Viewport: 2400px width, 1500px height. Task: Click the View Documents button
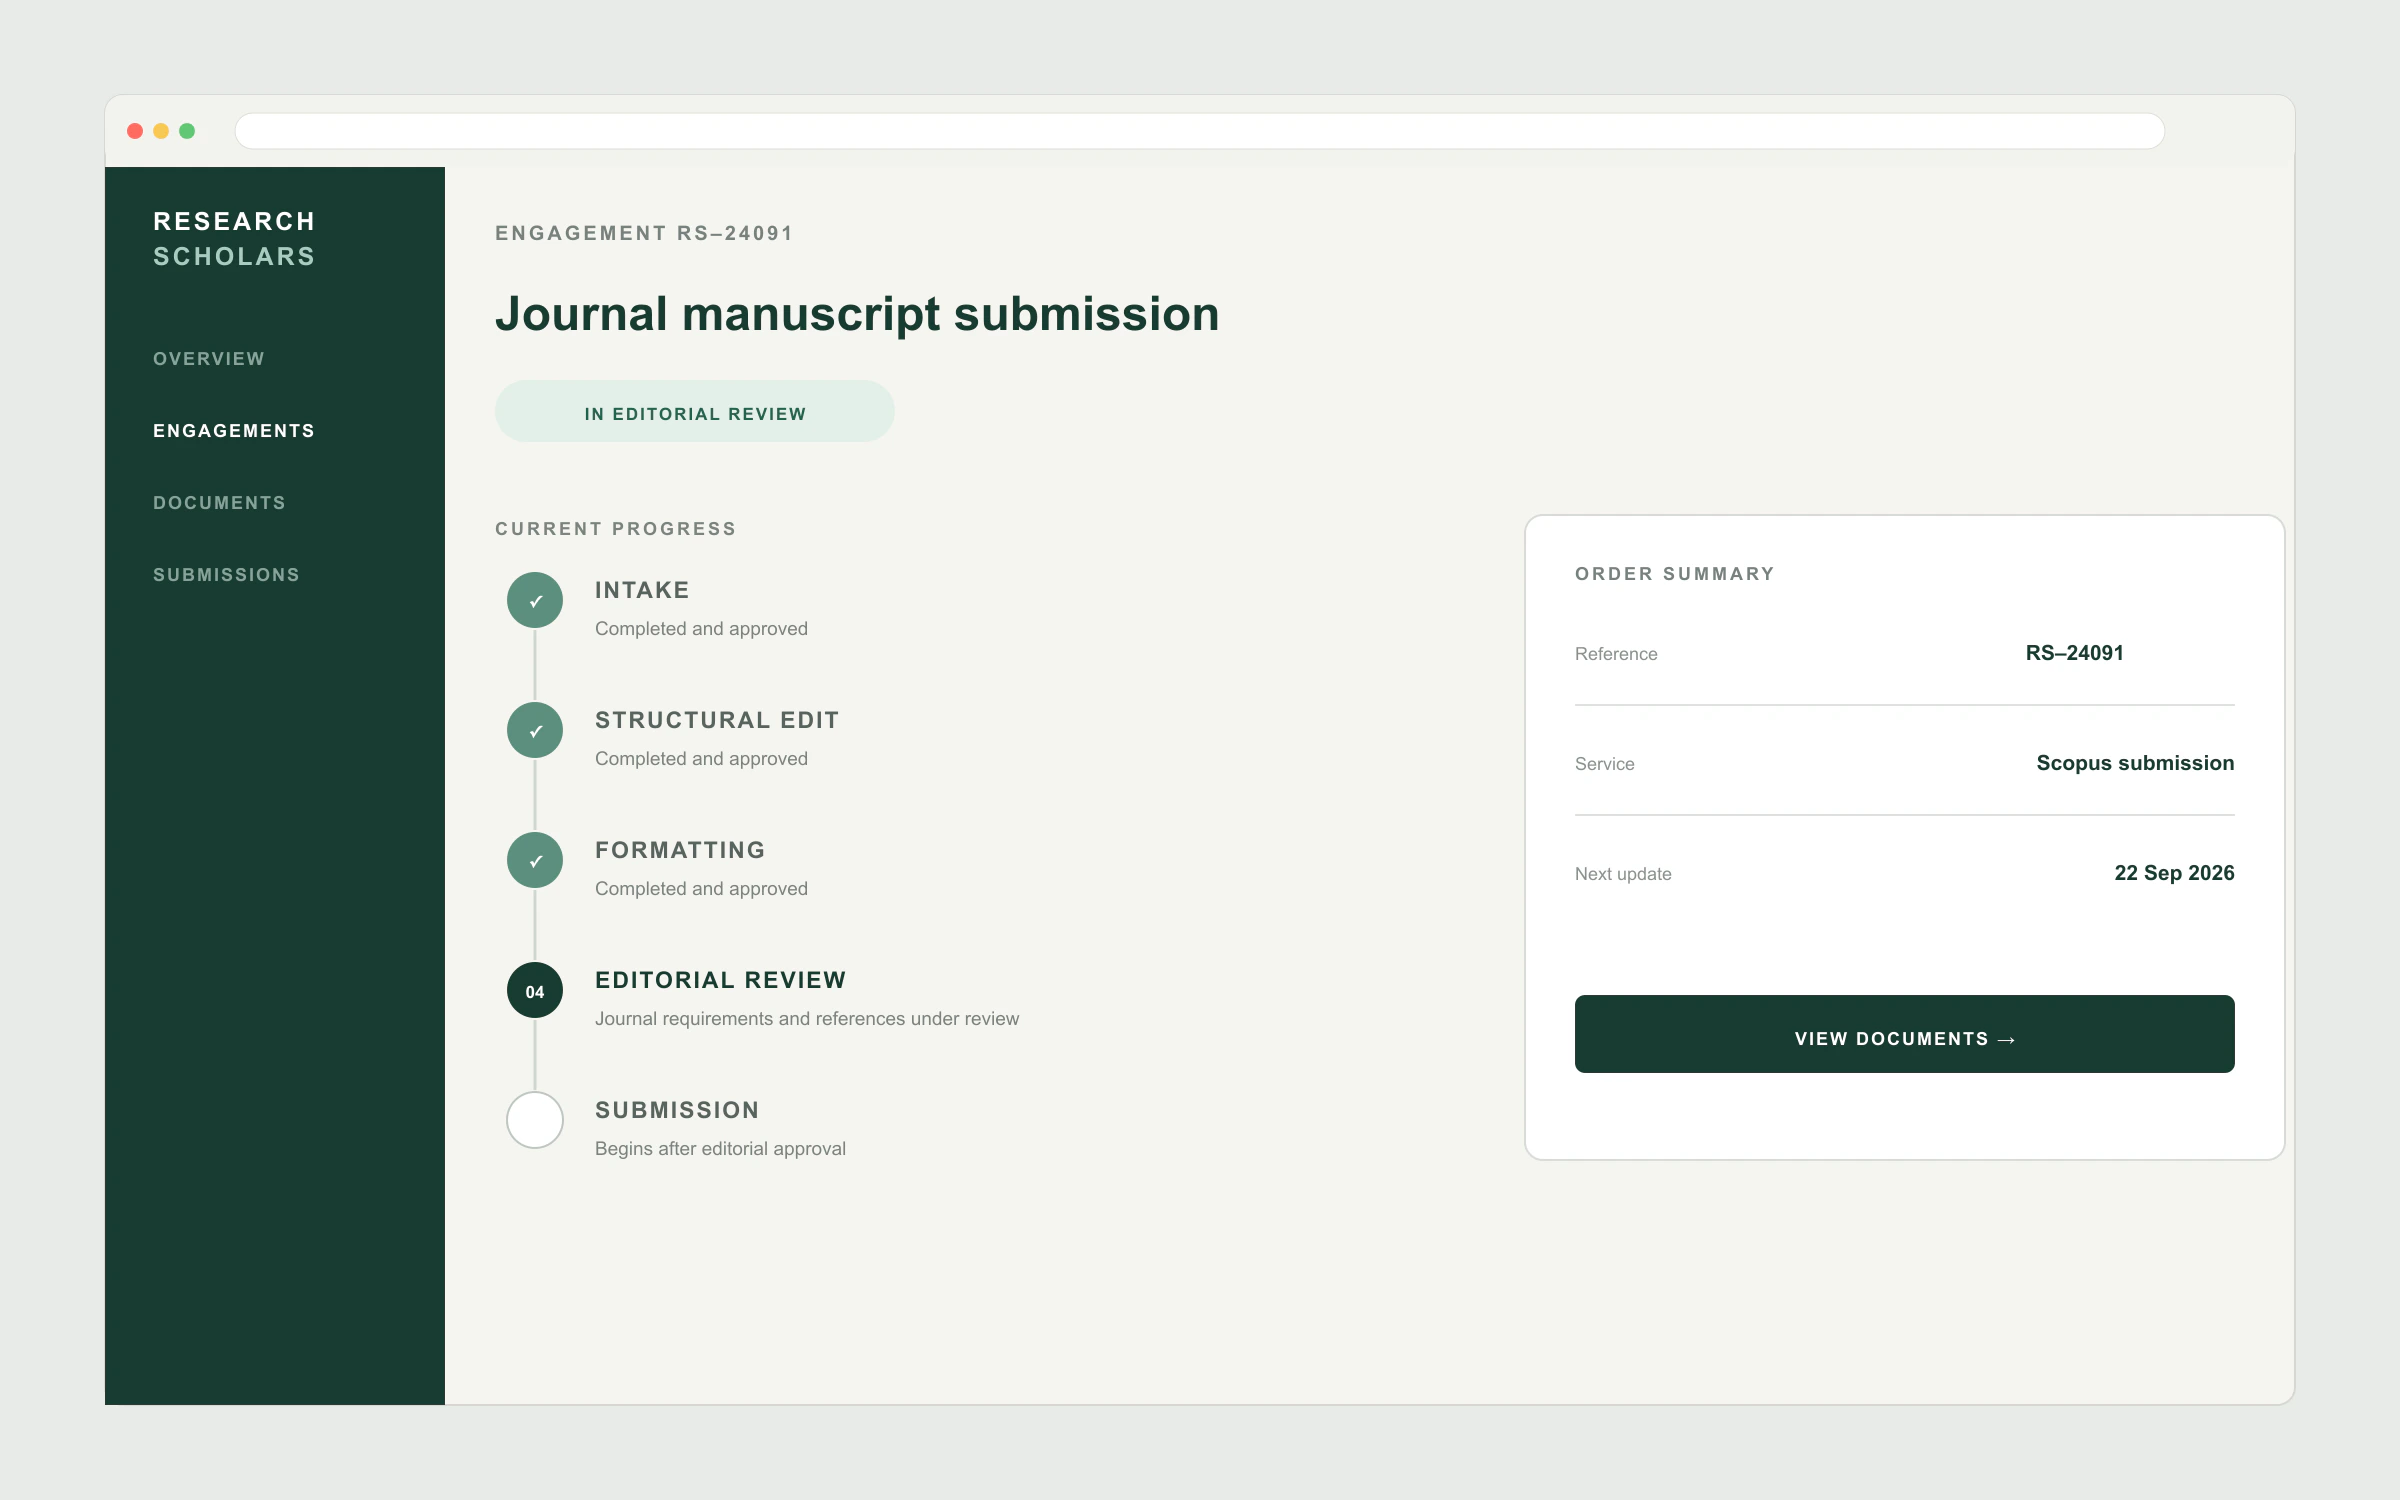(x=1904, y=1034)
